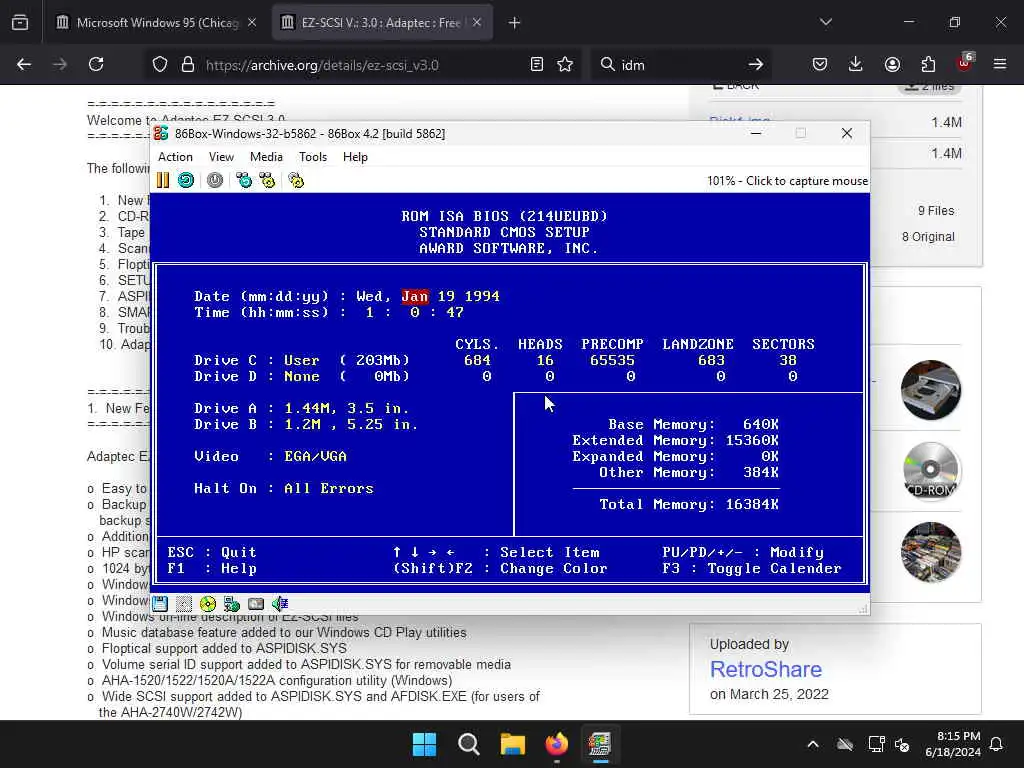
Task: Open the View menu in 86Box
Action: coord(221,157)
